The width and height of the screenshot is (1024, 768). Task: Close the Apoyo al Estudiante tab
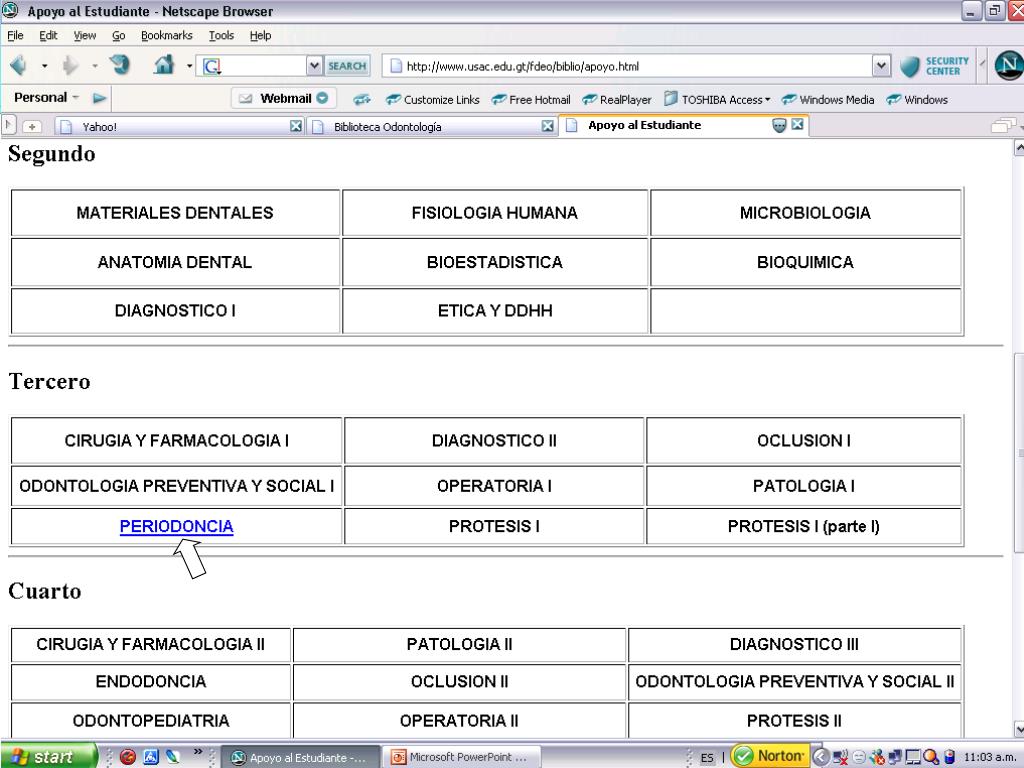tap(797, 124)
